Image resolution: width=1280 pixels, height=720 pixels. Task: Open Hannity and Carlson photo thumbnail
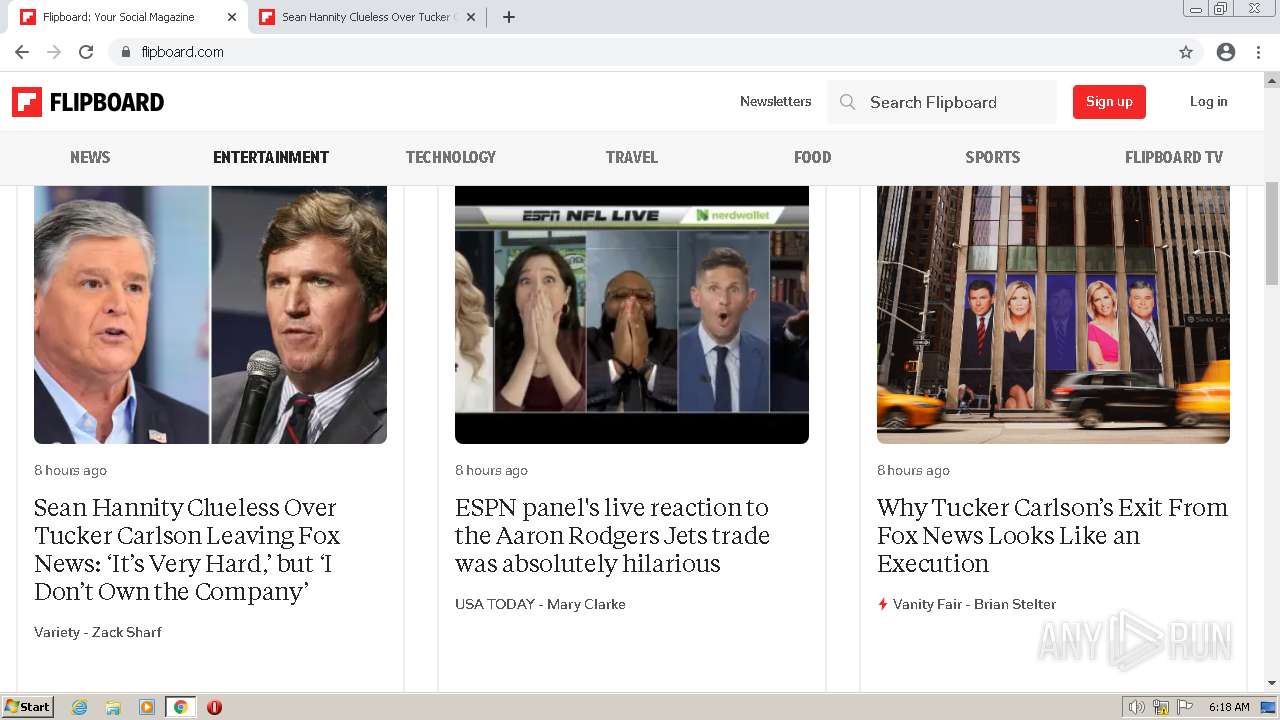pos(210,314)
